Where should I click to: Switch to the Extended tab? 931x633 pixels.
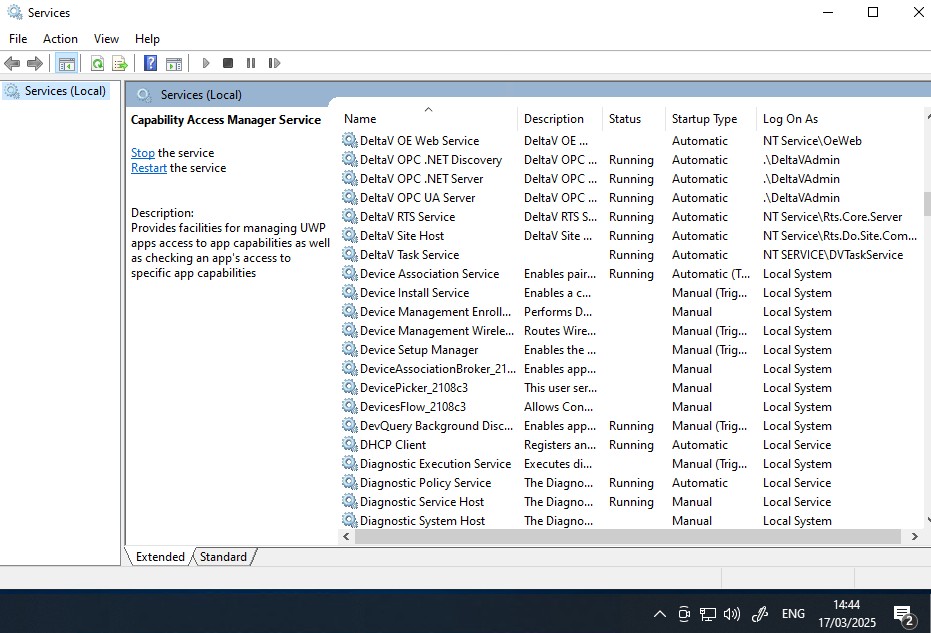point(160,556)
